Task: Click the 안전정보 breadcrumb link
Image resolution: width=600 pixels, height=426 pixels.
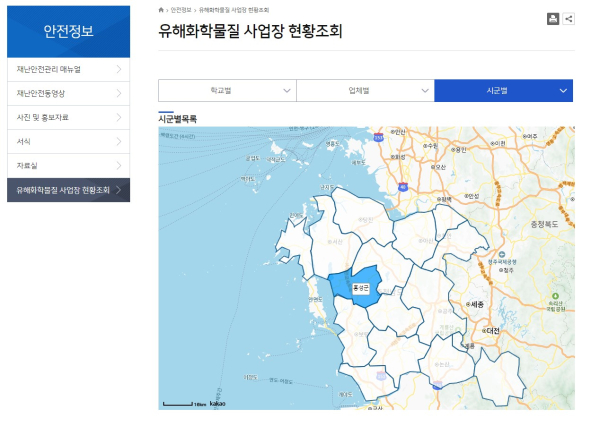Action: coord(181,9)
